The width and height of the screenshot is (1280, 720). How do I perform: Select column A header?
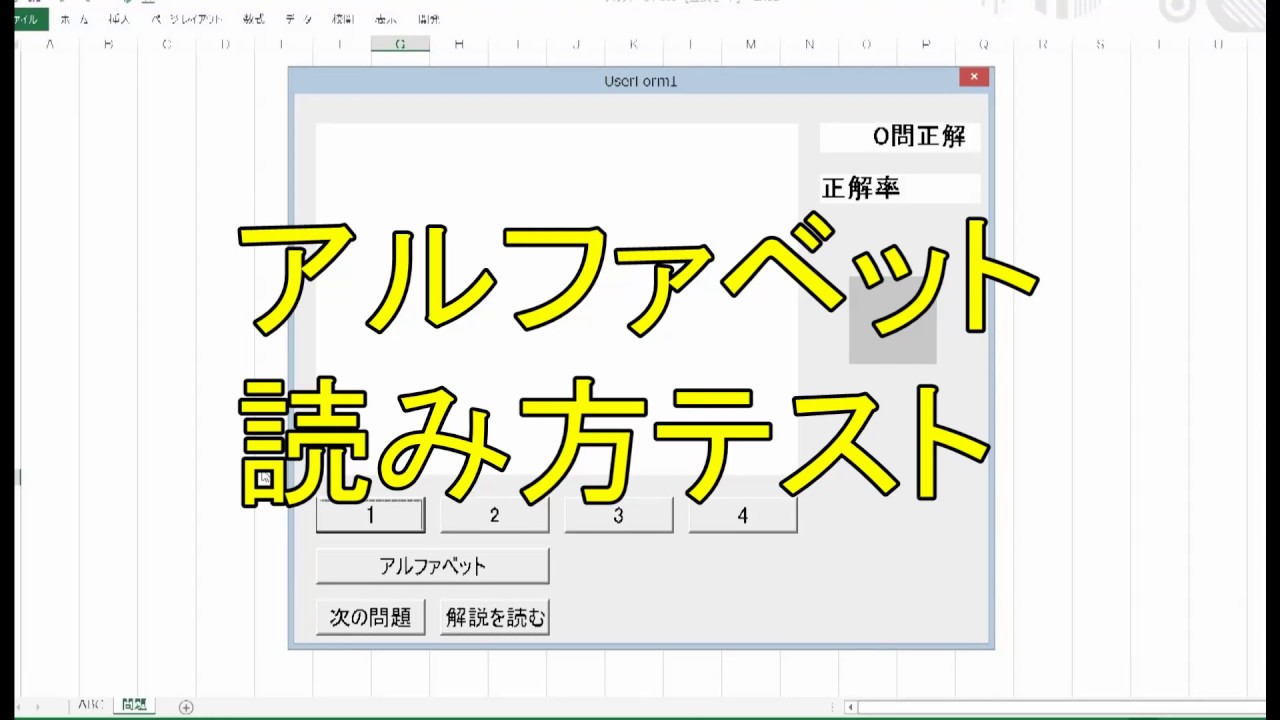click(x=49, y=44)
